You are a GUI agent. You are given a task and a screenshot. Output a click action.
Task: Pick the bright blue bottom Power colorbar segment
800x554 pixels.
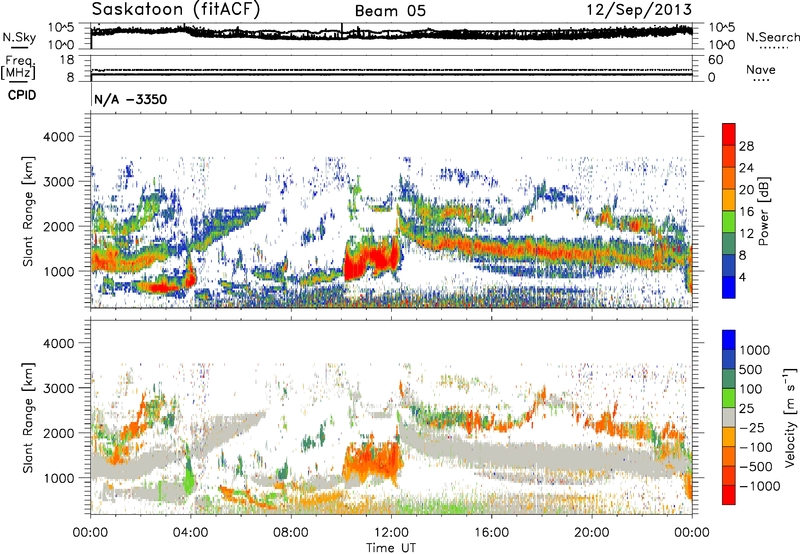[729, 287]
